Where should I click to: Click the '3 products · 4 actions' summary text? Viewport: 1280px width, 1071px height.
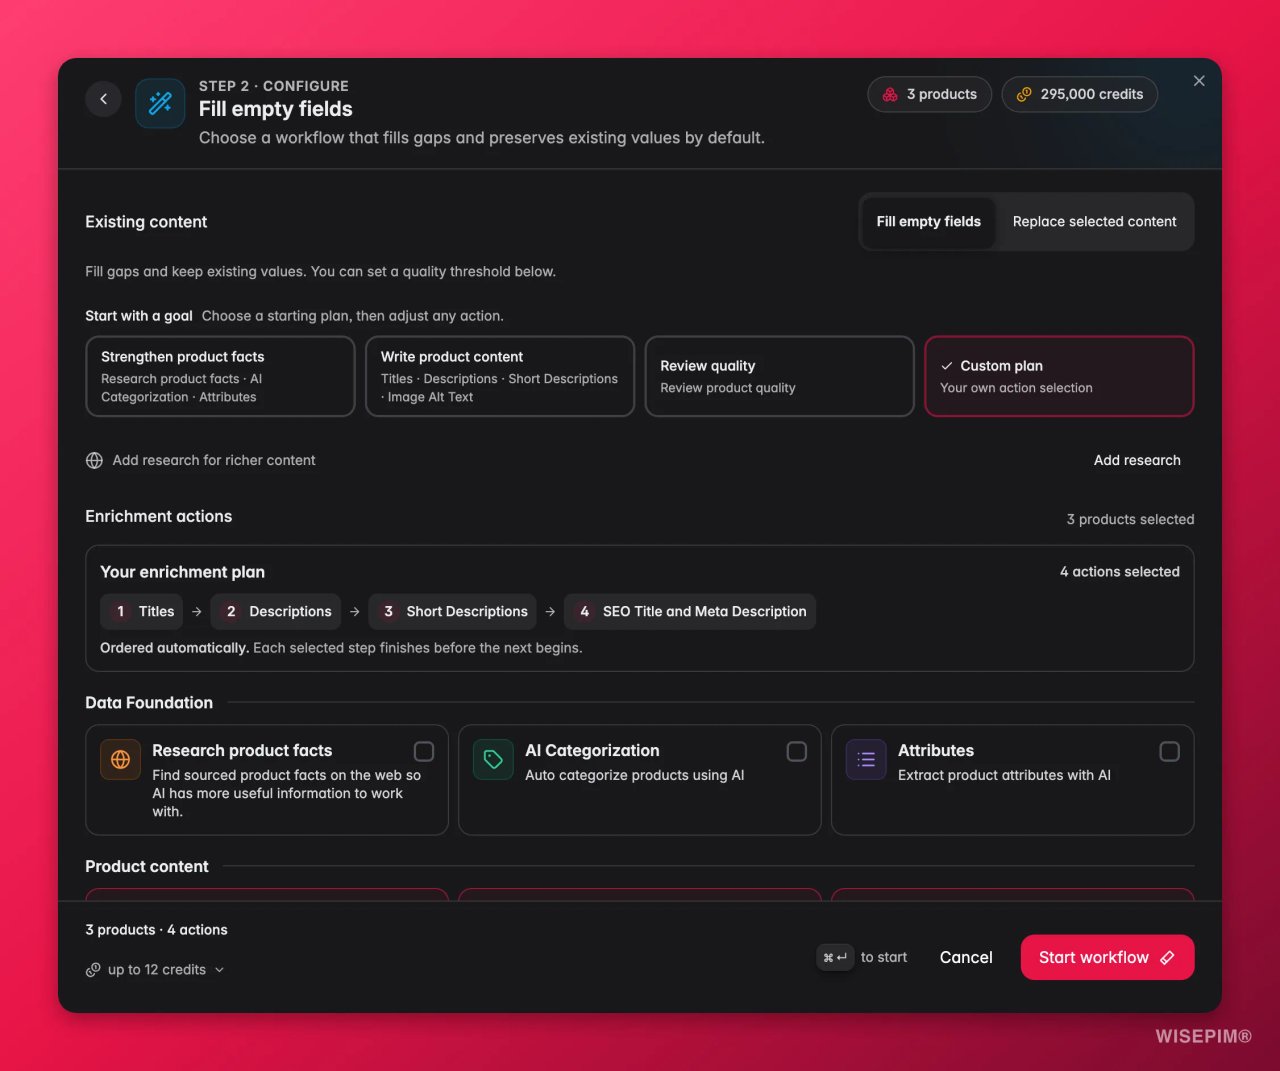(x=156, y=930)
